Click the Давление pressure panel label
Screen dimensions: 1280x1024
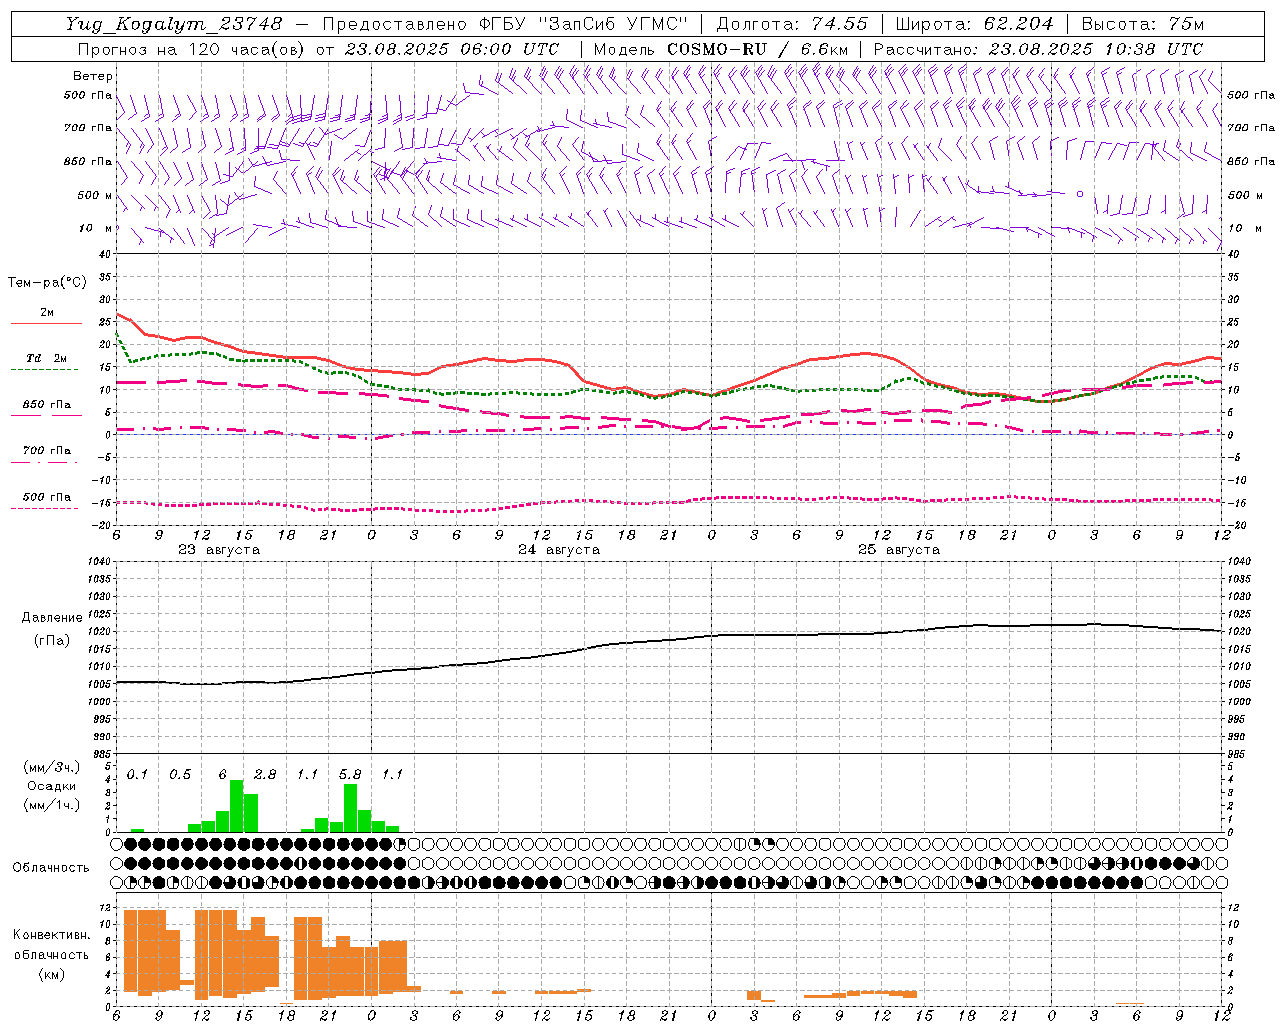click(x=52, y=618)
